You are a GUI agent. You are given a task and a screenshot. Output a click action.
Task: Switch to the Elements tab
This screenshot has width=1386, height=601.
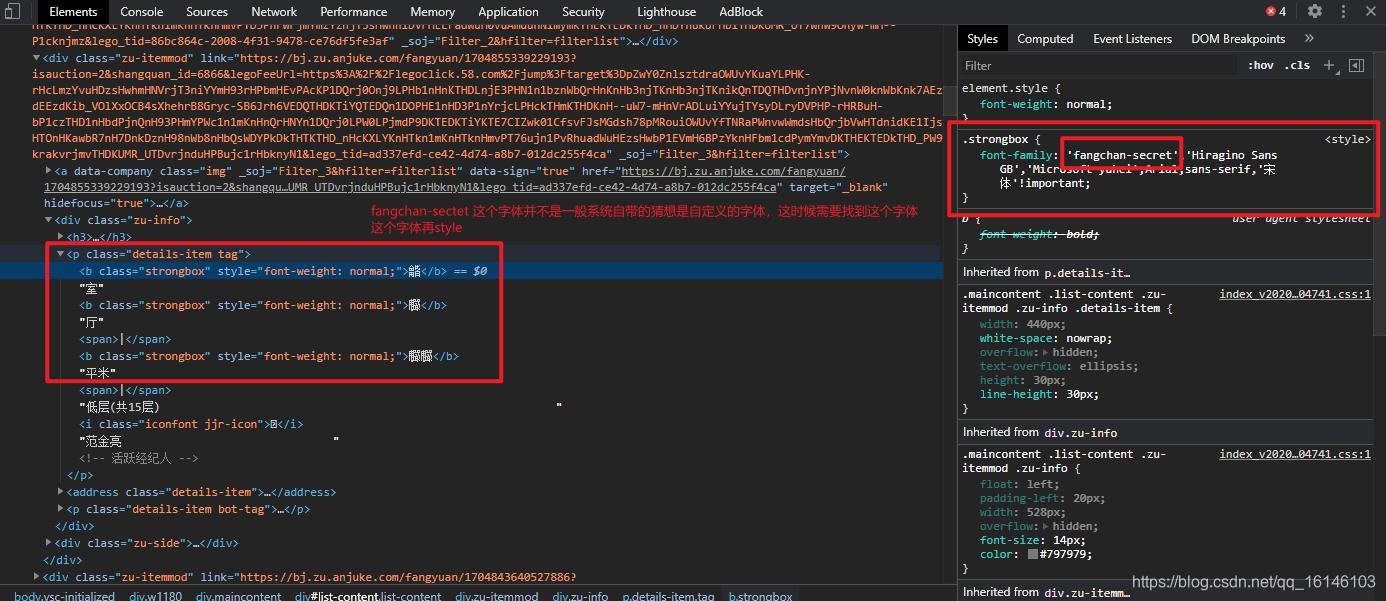coord(73,12)
